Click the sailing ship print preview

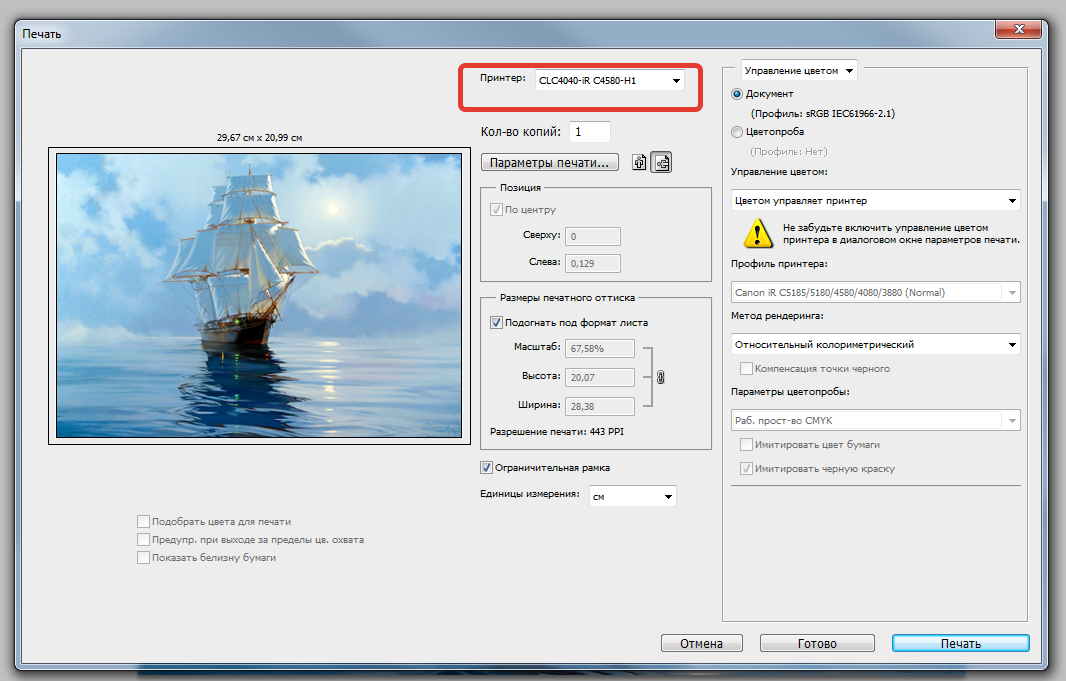coord(259,296)
